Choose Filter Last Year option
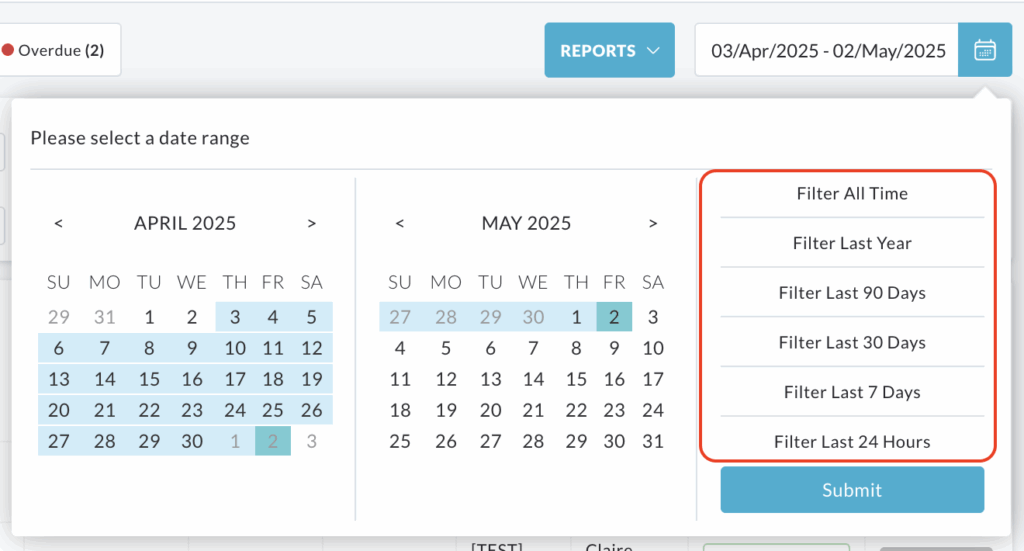The height and width of the screenshot is (551, 1024). (x=852, y=243)
